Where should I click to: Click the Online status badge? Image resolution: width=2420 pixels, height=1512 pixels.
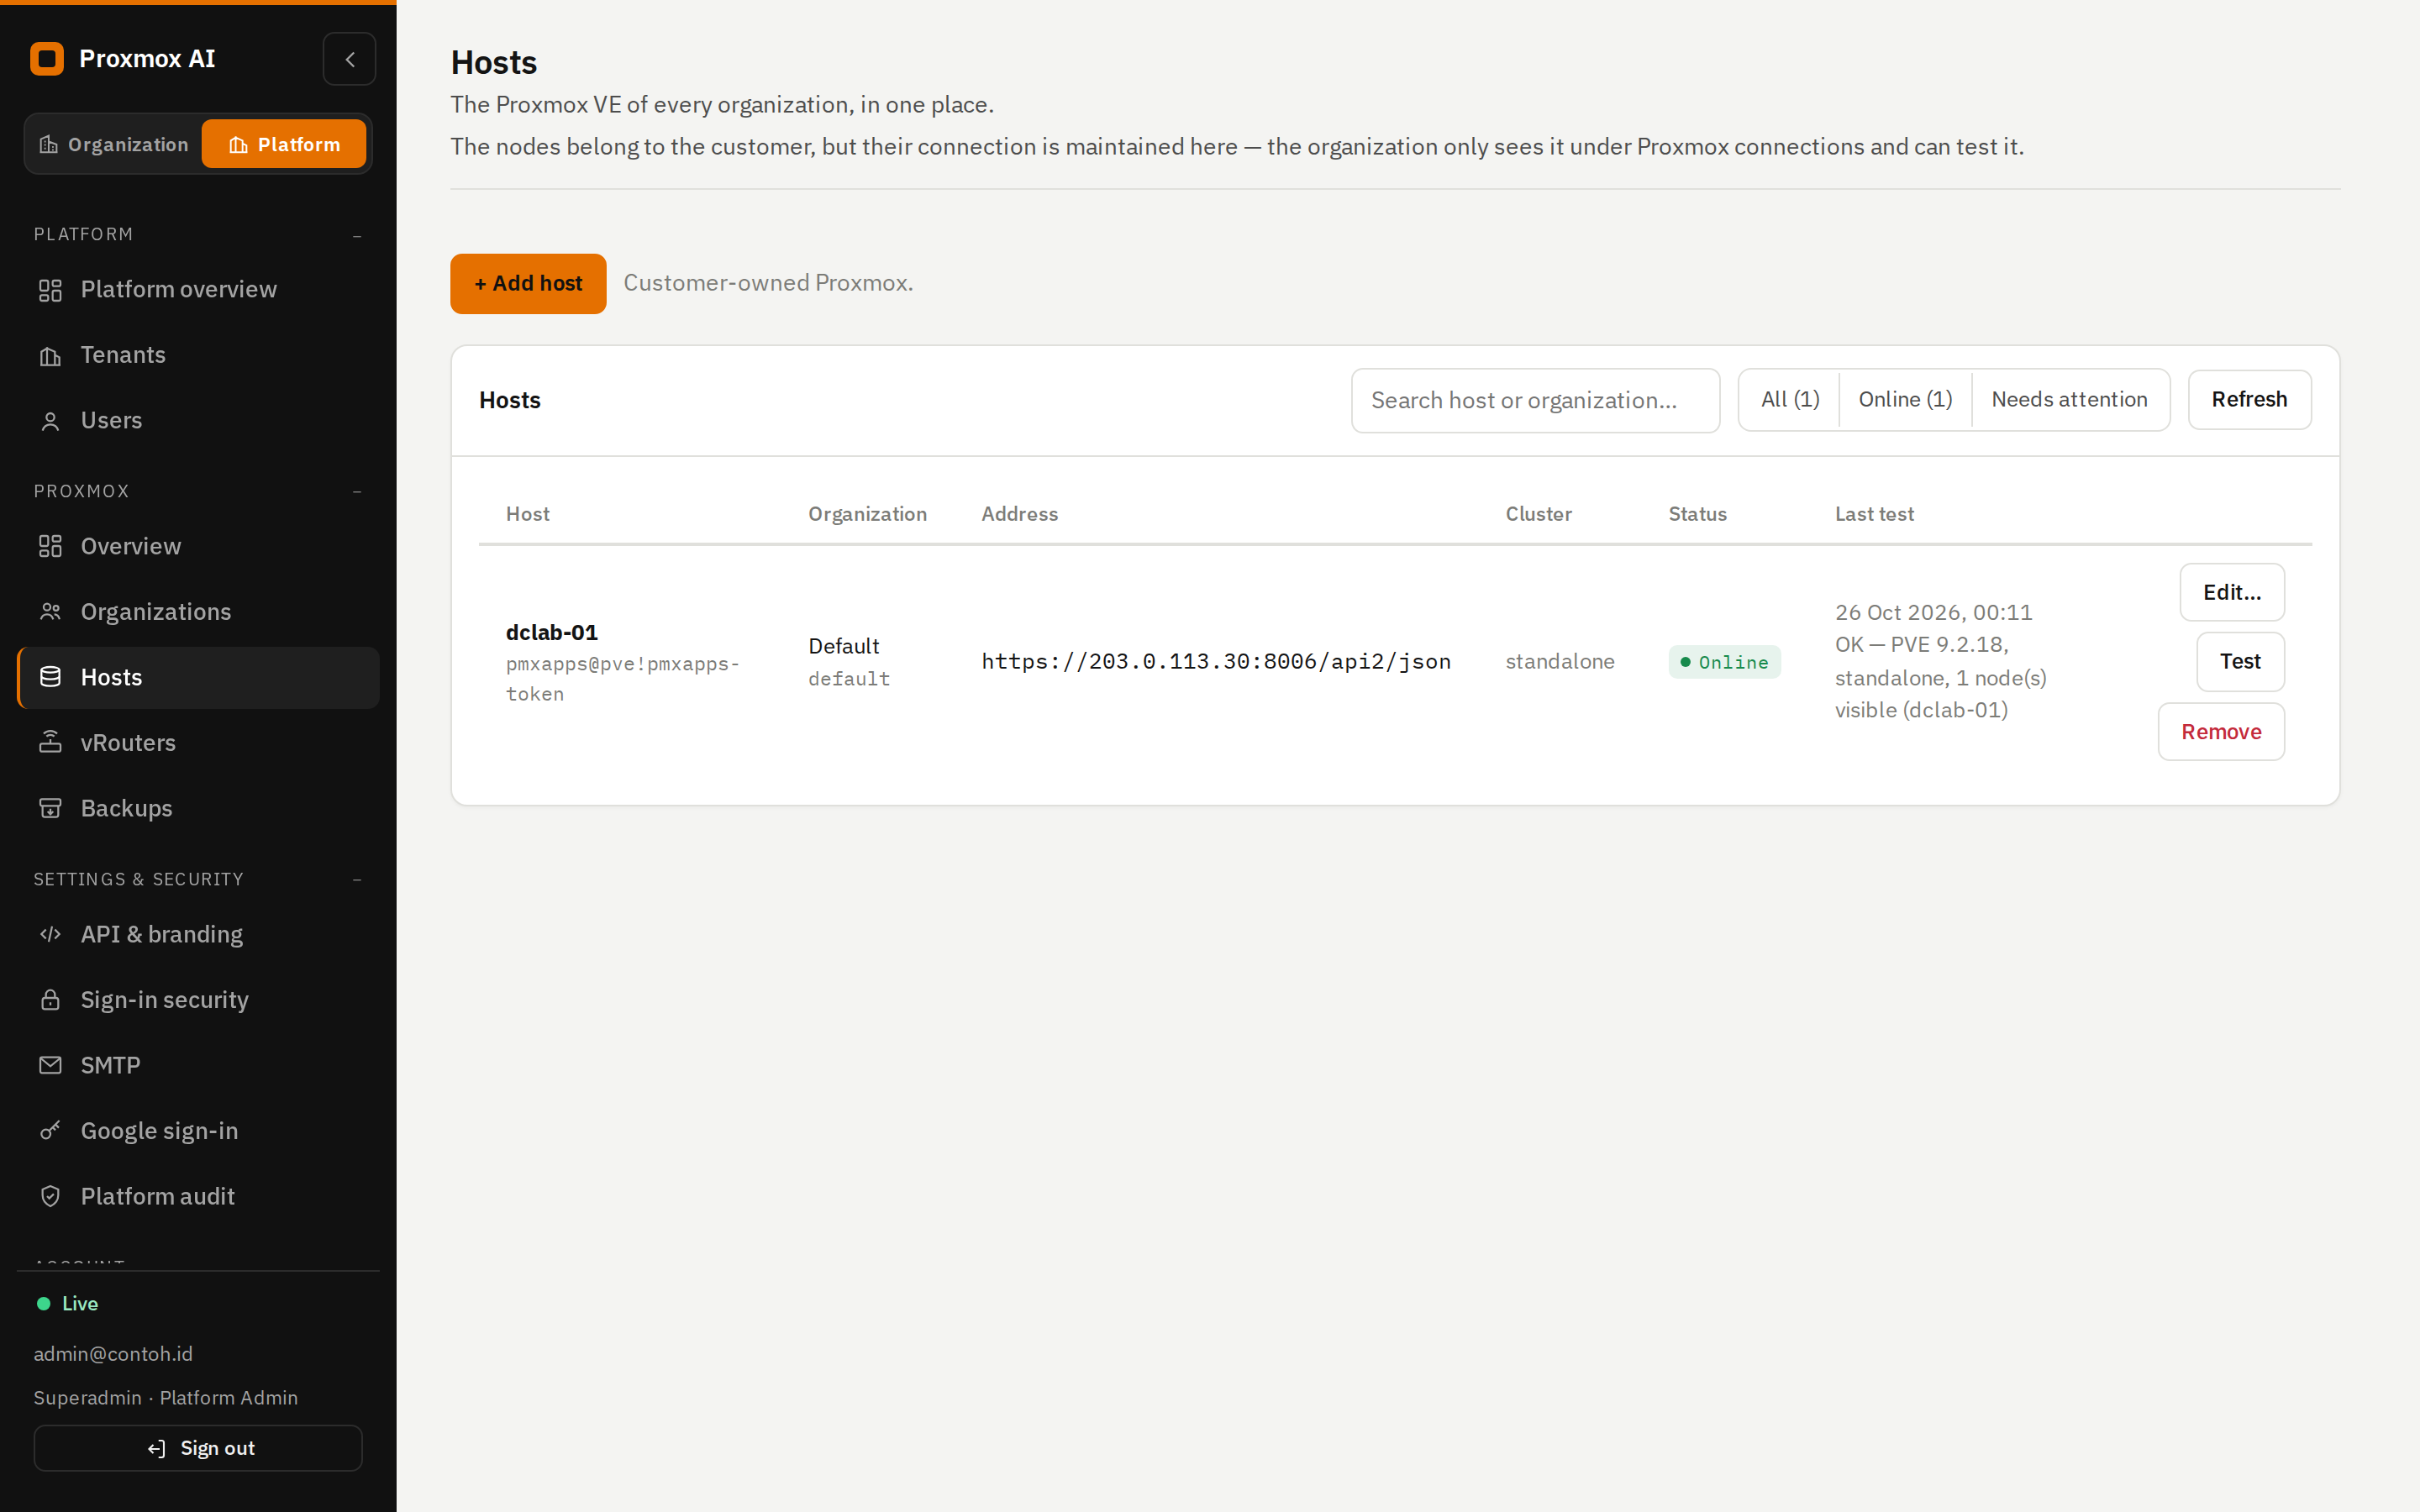point(1724,662)
